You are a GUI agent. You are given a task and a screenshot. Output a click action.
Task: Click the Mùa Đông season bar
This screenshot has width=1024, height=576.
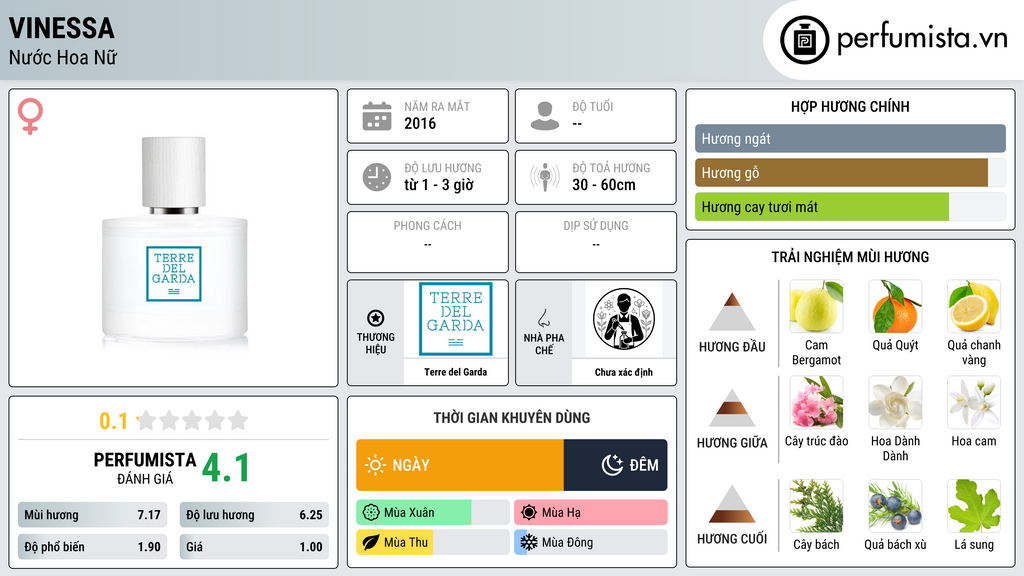pyautogui.click(x=591, y=542)
